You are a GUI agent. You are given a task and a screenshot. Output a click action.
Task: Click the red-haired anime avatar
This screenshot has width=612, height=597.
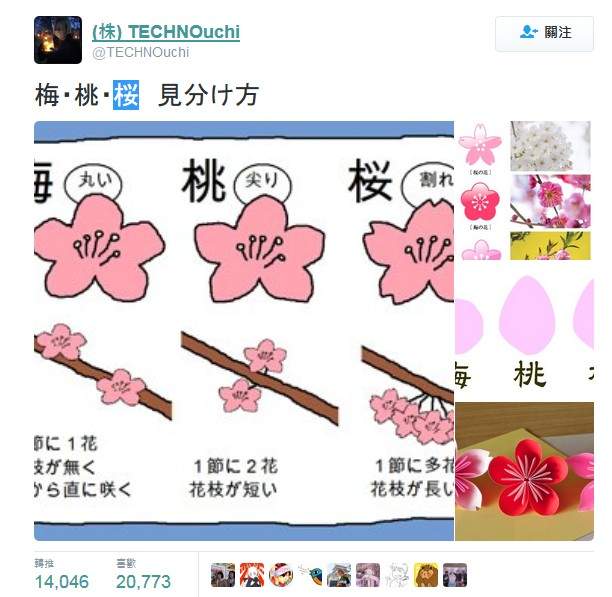[252, 575]
